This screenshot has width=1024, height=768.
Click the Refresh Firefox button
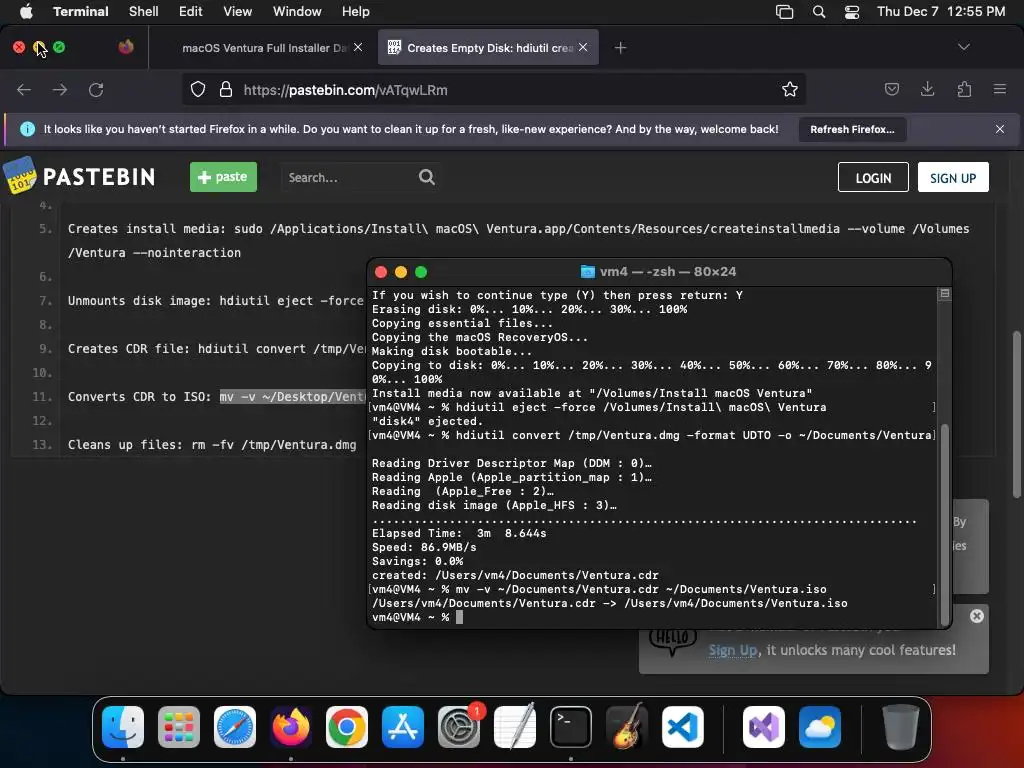(x=852, y=129)
